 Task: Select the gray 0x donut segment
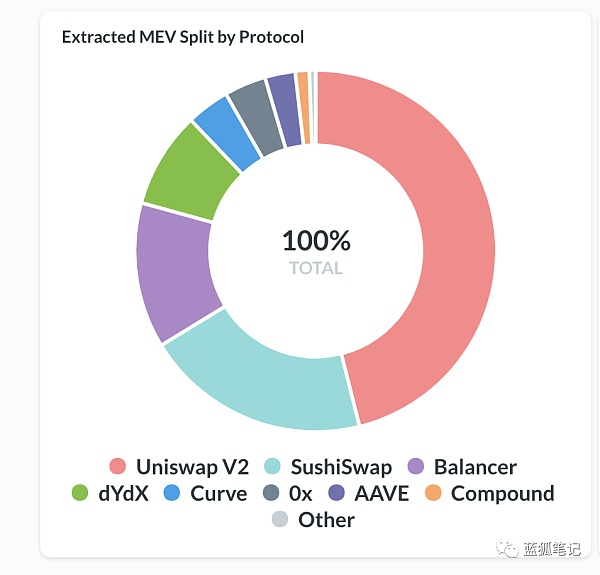tap(254, 111)
